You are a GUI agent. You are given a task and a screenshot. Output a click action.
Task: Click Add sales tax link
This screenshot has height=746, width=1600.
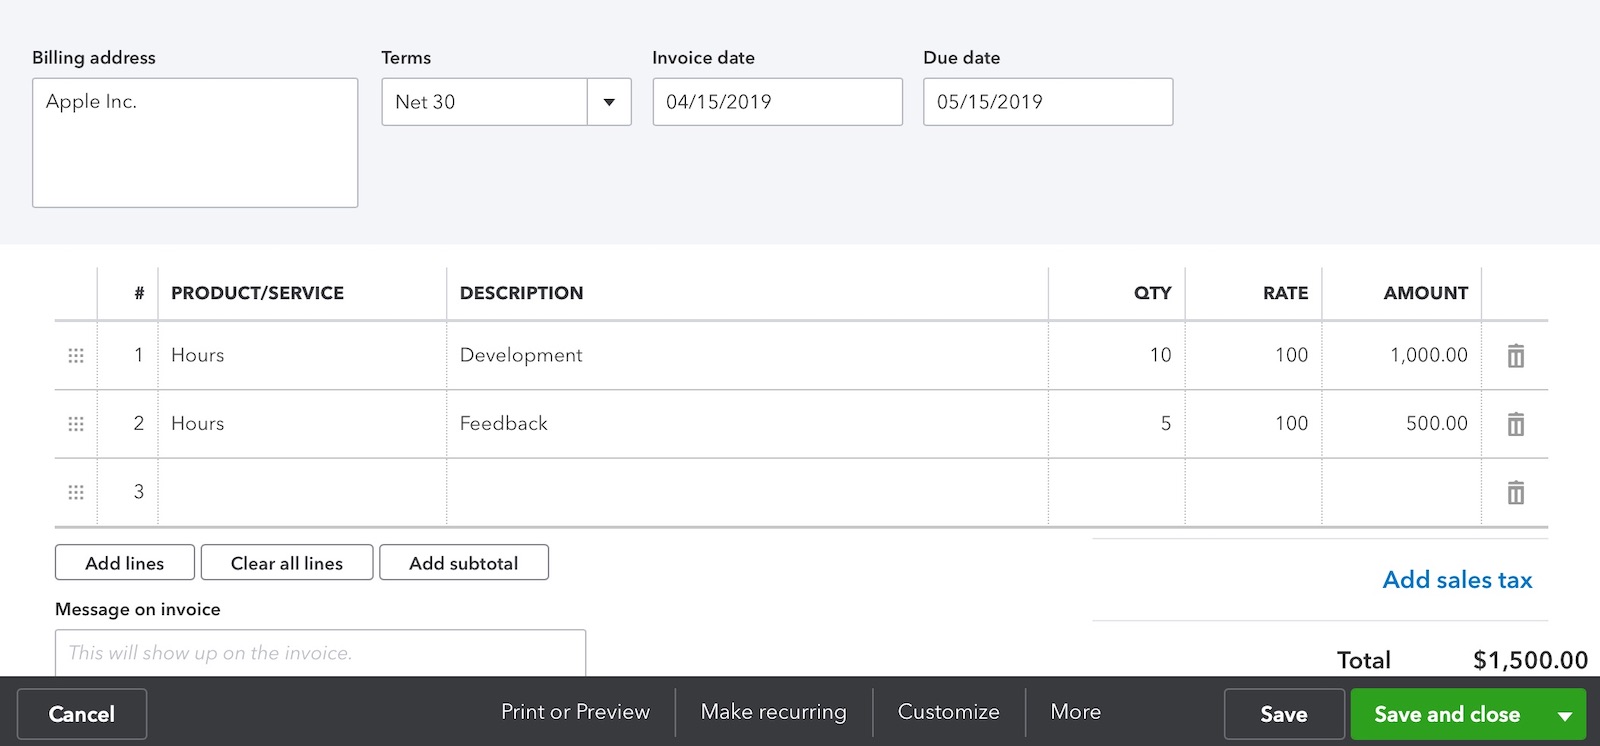tap(1457, 580)
